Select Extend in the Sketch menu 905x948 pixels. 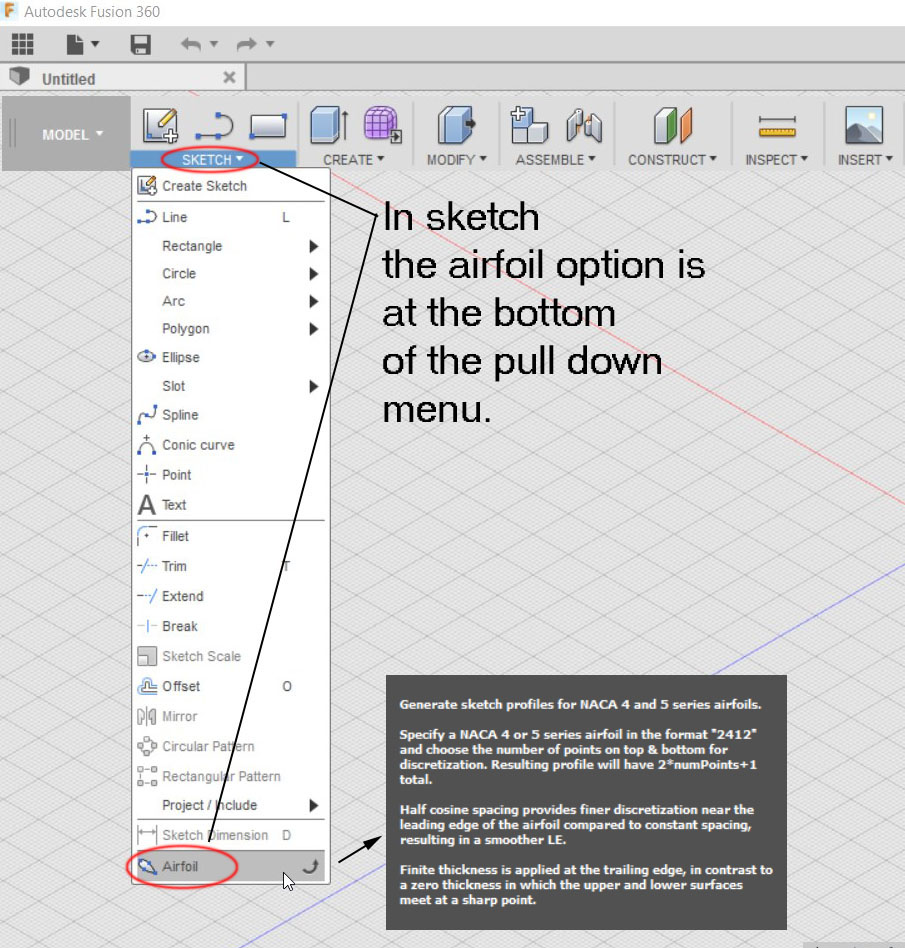coord(231,596)
